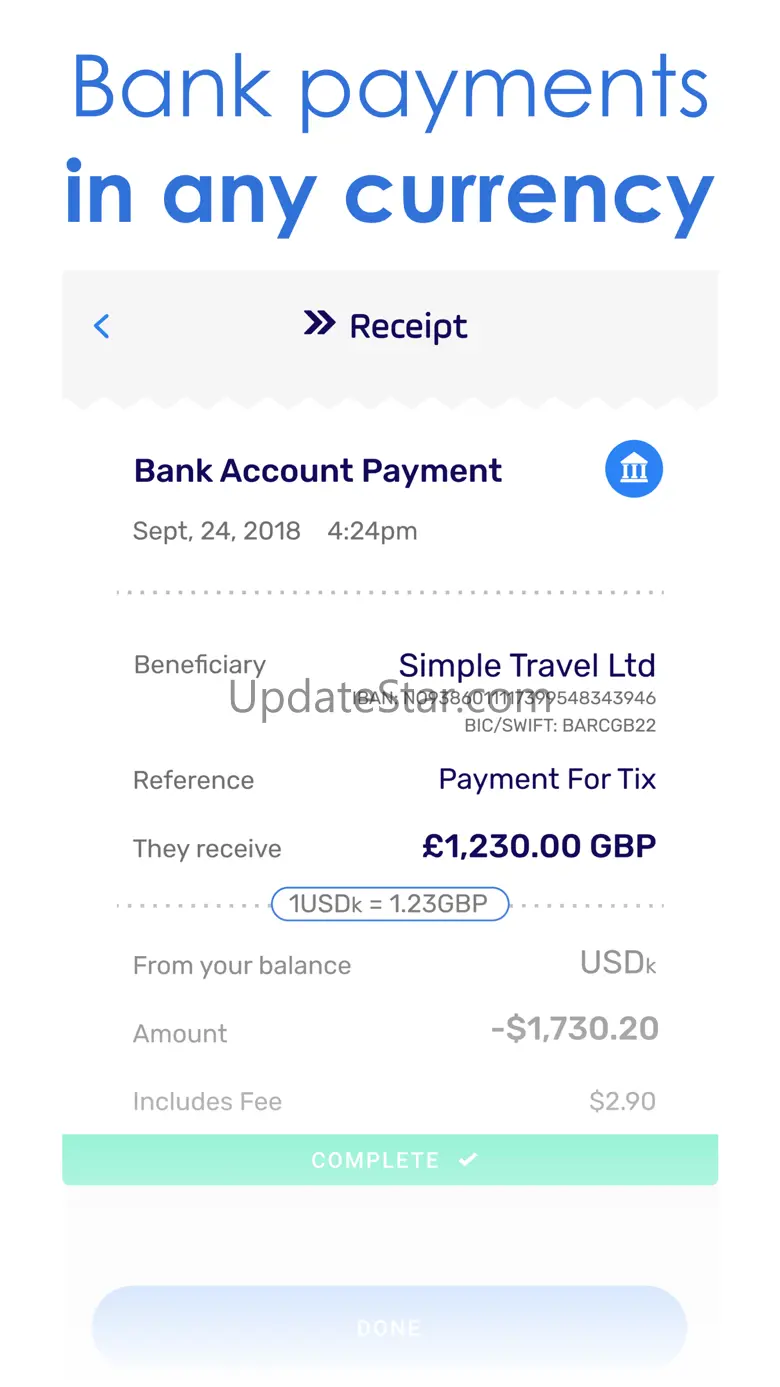This screenshot has width=780, height=1387.
Task: Tap the BIC/SWIFT code BARCGB22
Action: coord(560,725)
